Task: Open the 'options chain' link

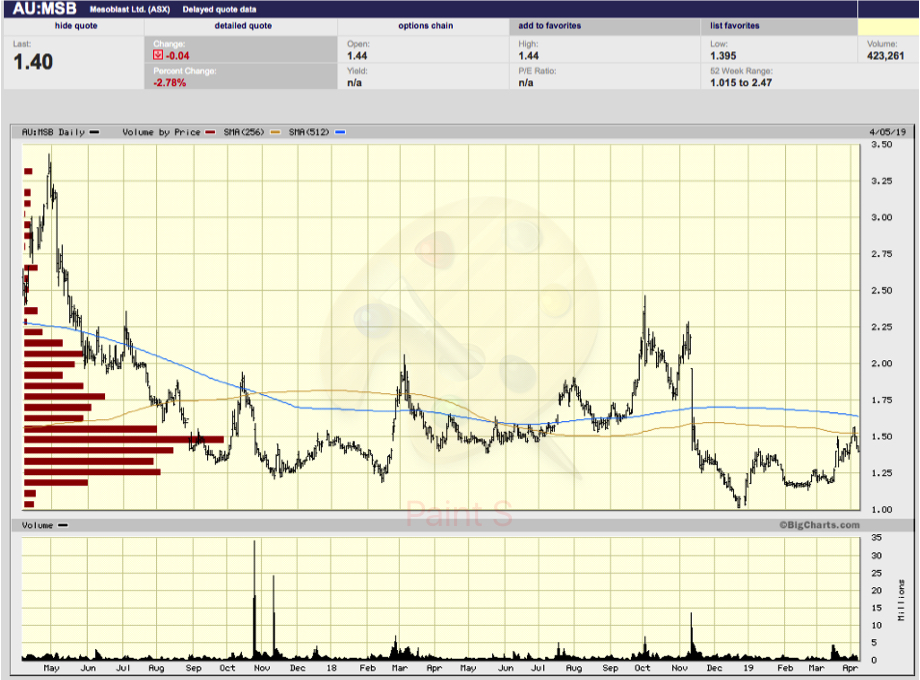Action: 425,26
